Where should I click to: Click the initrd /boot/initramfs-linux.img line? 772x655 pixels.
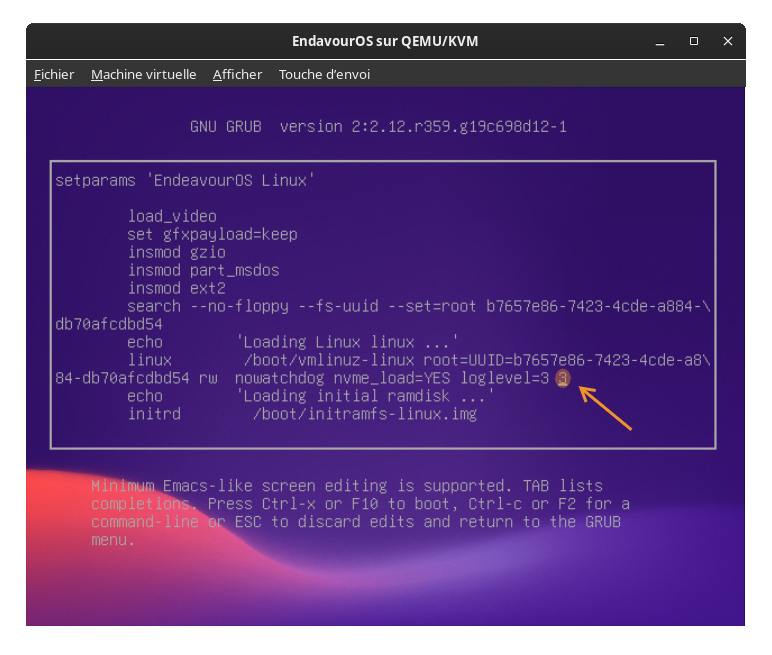tap(302, 413)
